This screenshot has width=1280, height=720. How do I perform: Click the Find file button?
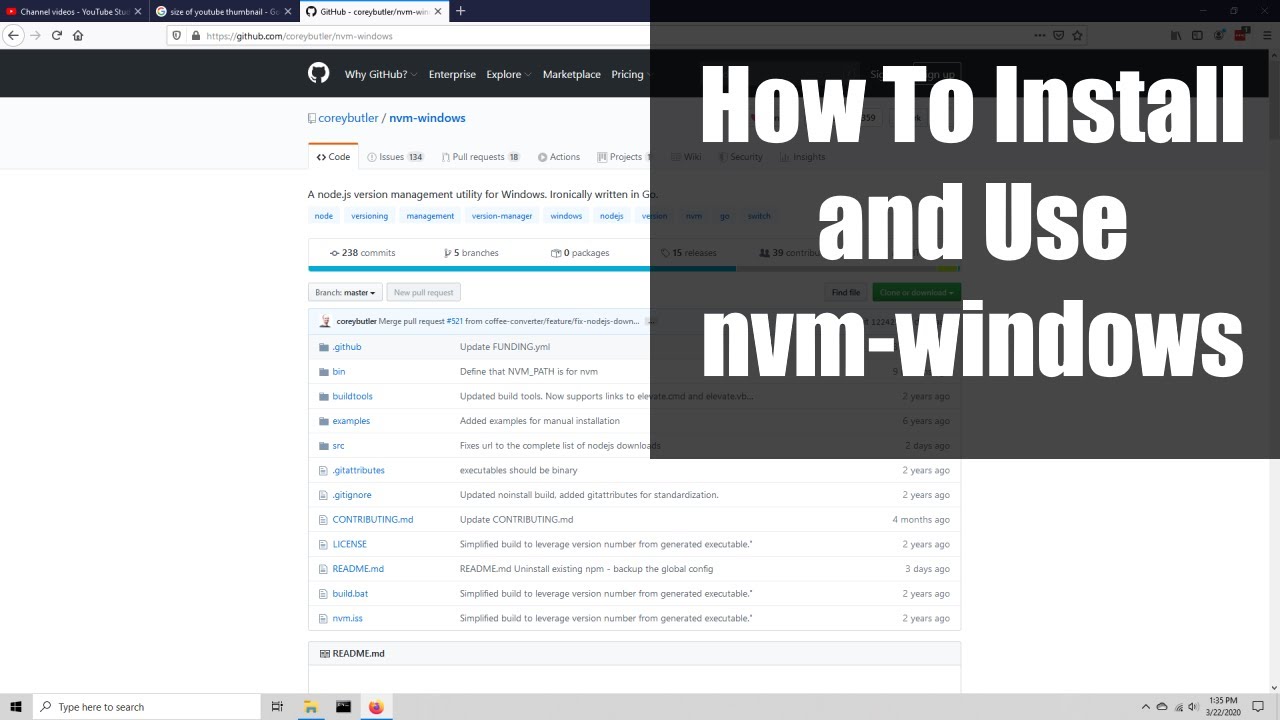[x=846, y=293]
